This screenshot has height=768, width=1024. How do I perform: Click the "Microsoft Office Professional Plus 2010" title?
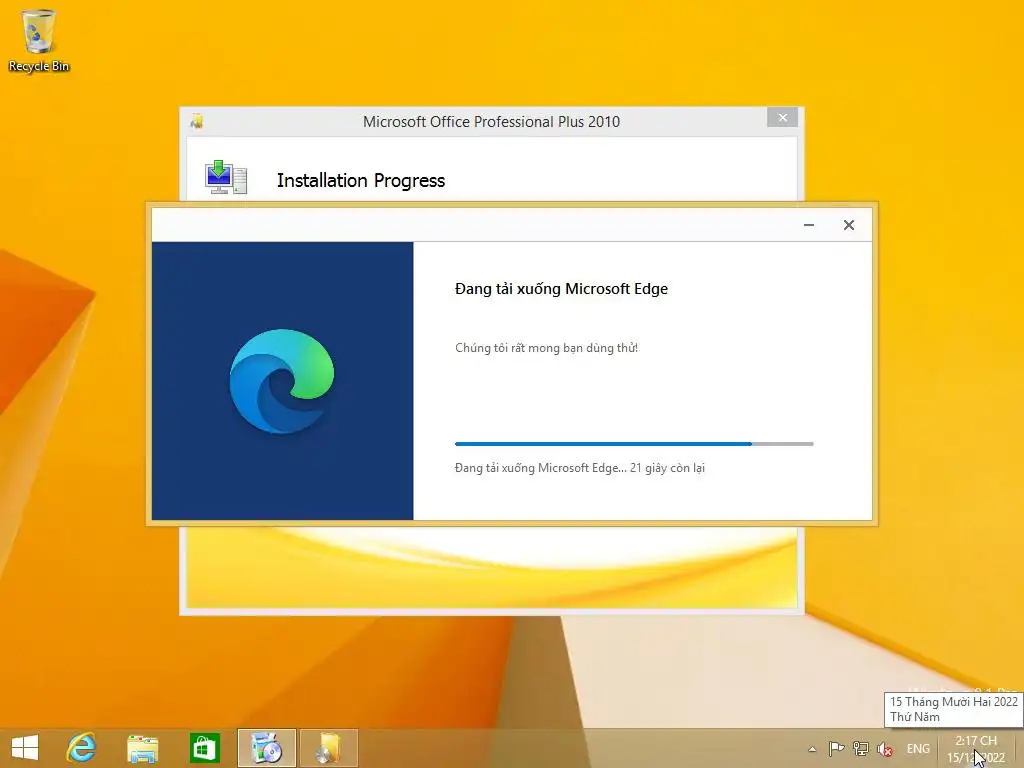491,122
